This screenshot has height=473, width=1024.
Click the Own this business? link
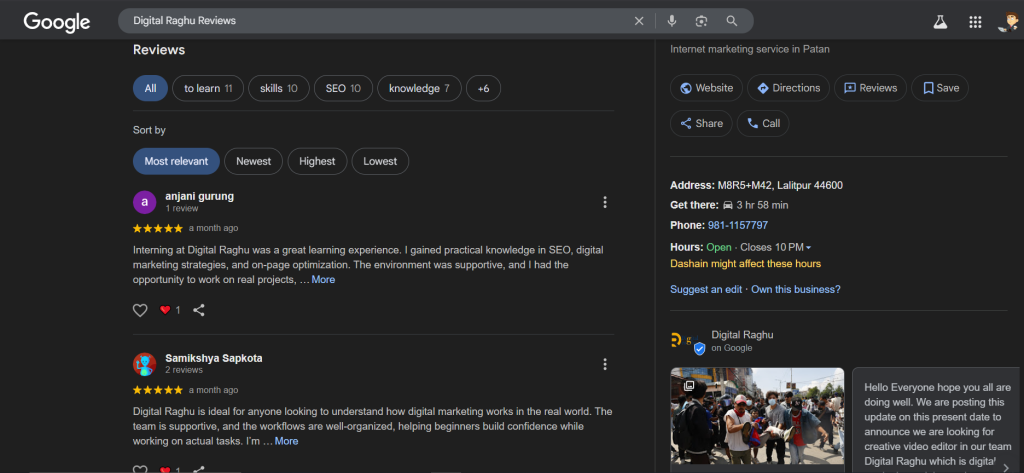click(796, 289)
